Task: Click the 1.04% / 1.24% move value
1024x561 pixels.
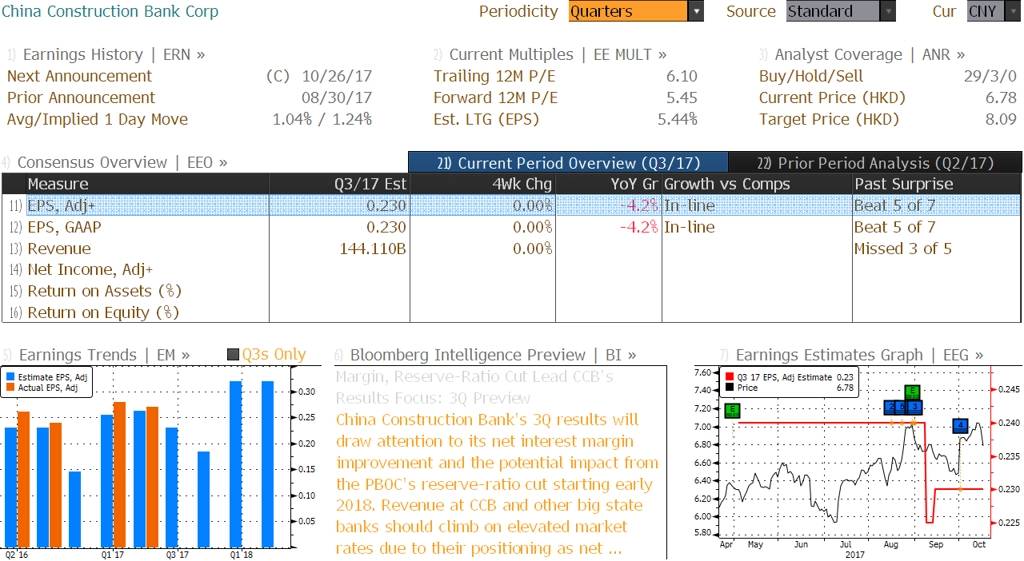Action: coord(322,119)
